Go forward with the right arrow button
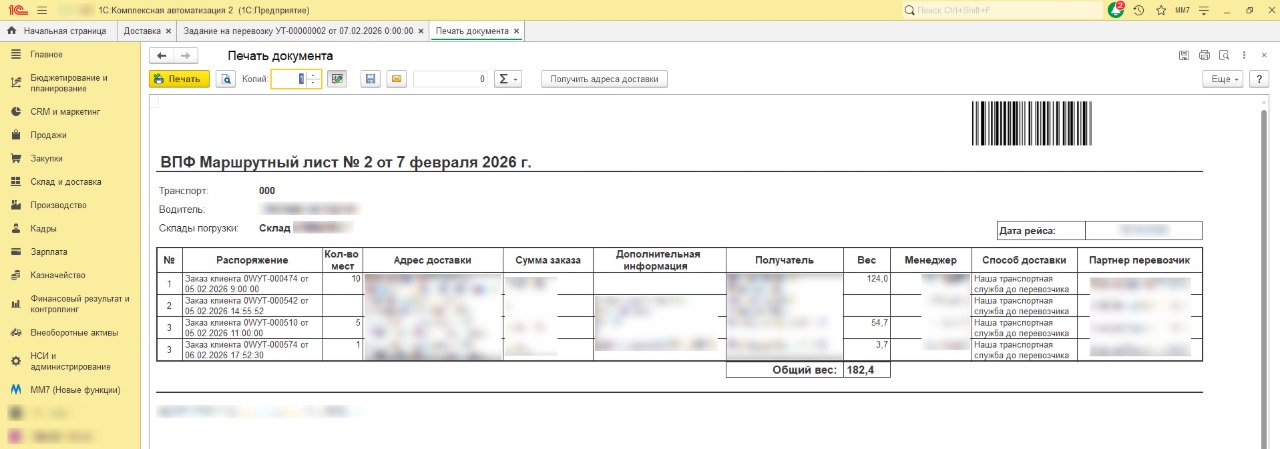The height and width of the screenshot is (449, 1280). tap(186, 55)
